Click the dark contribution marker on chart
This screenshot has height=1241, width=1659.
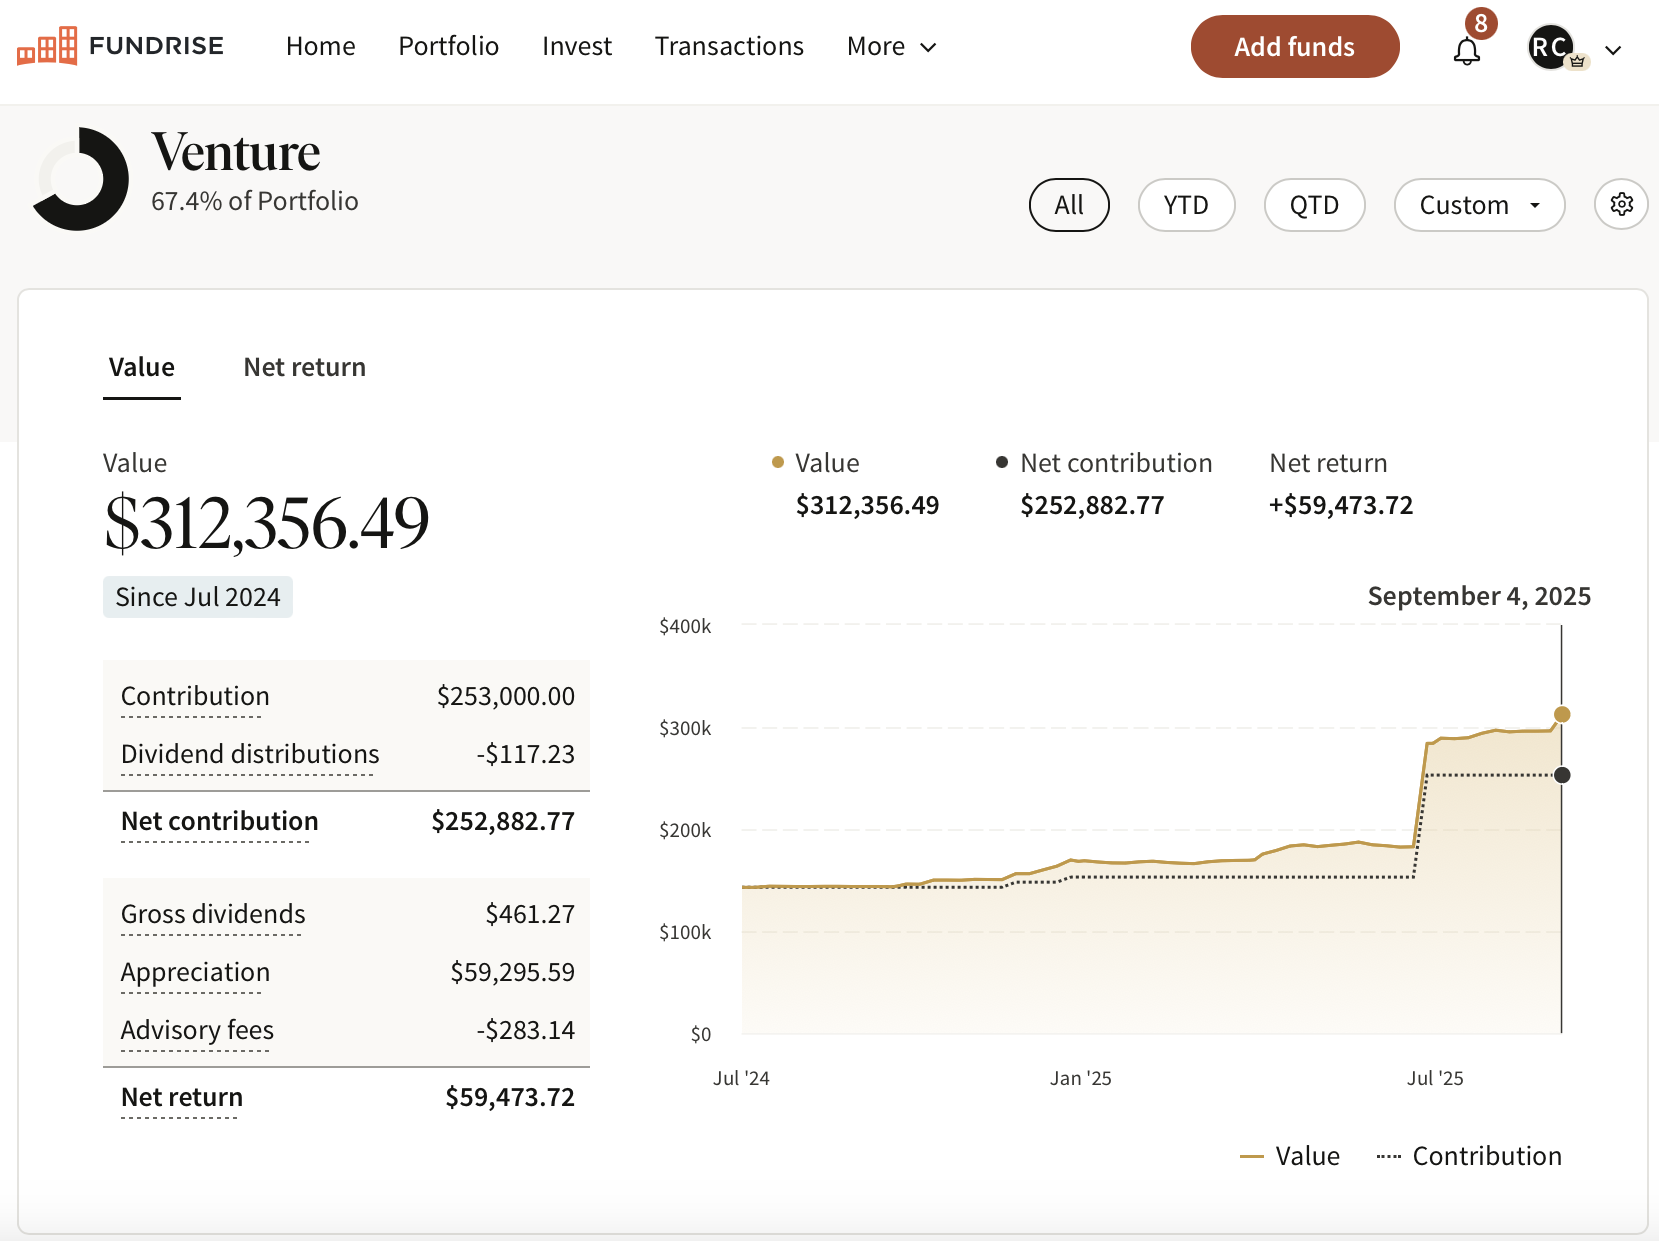pos(1562,775)
